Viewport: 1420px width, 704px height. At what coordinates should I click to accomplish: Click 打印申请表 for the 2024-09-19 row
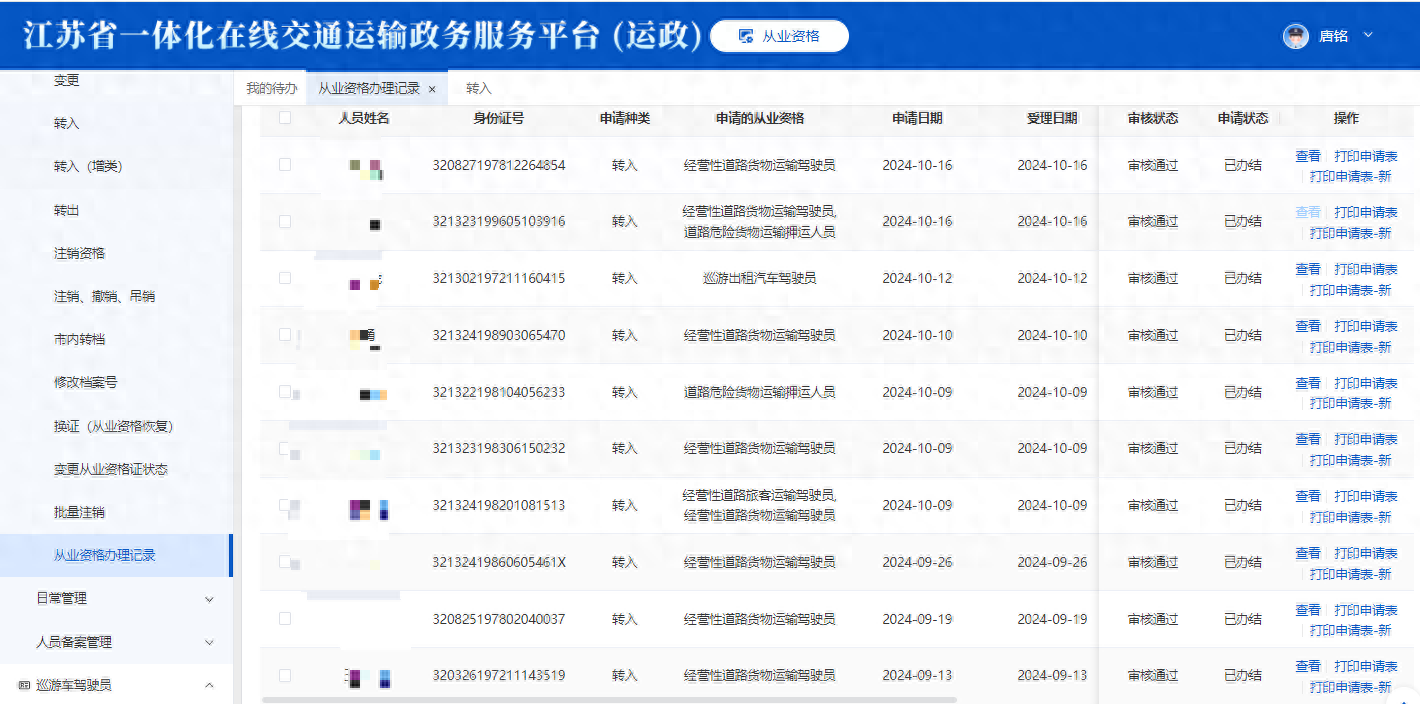1365,610
